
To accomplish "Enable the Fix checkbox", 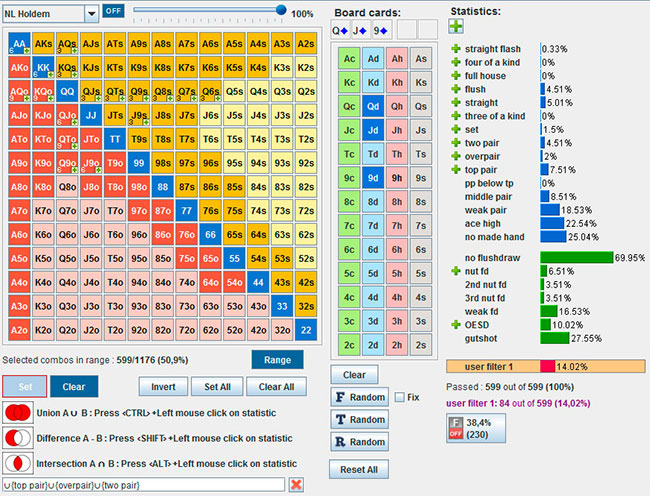I will [400, 398].
